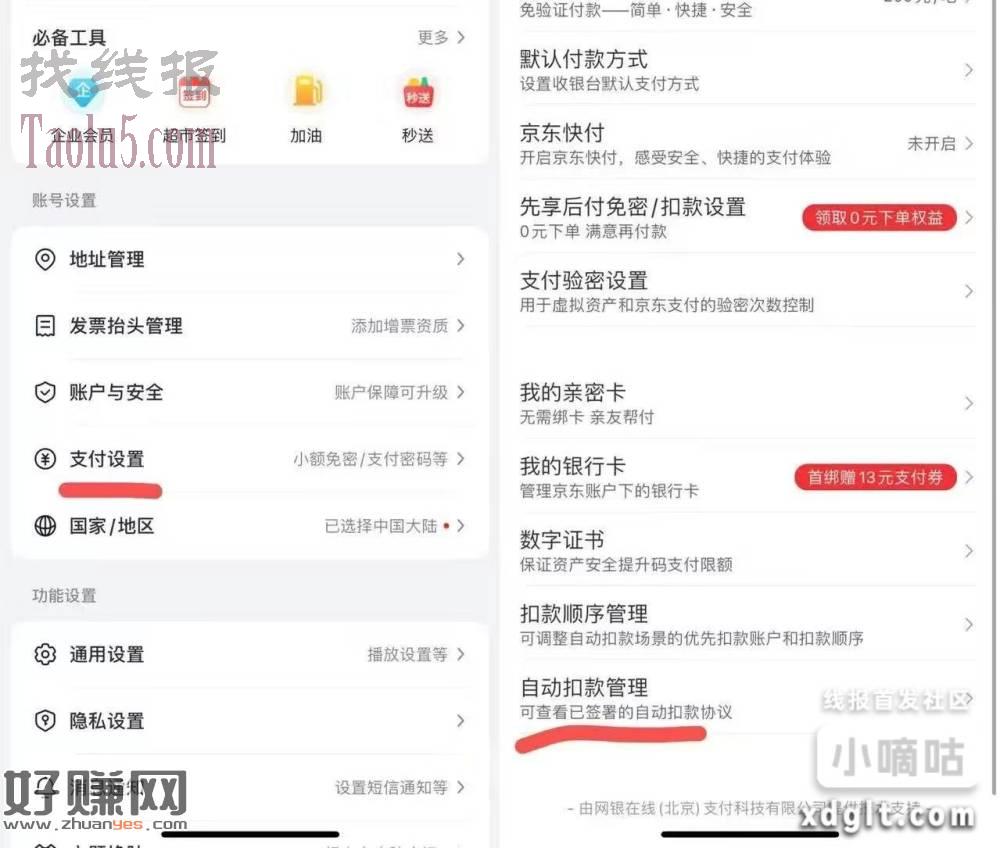Screen dimensions: 1000x848
Task: Open 扣款顺序管理 menu entry
Action: [747, 624]
